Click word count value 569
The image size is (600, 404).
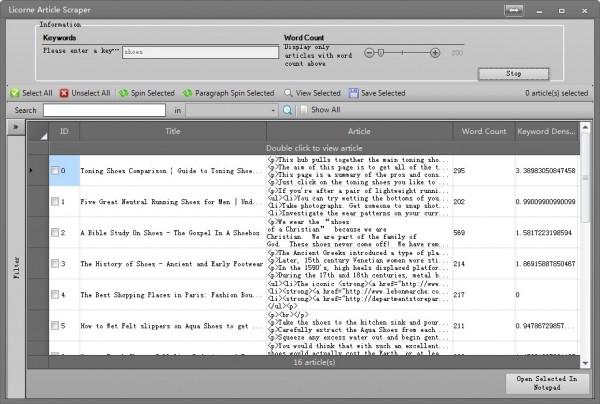[459, 233]
